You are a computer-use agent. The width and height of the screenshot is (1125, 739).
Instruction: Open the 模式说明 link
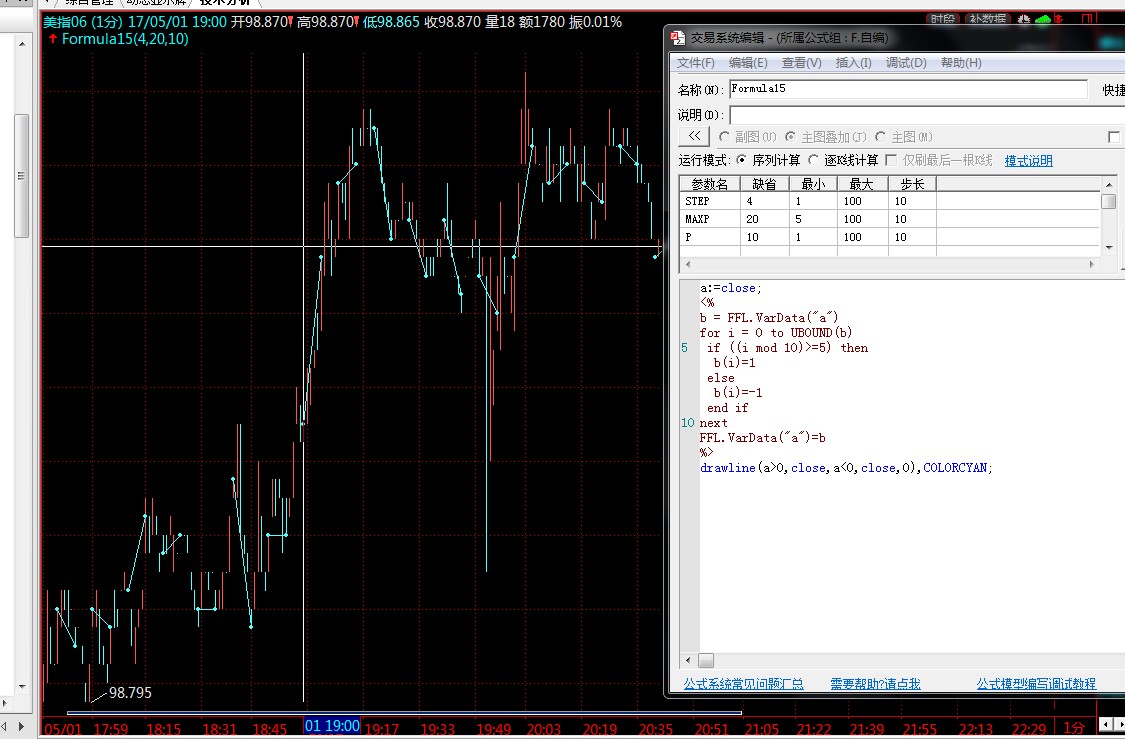point(1028,161)
